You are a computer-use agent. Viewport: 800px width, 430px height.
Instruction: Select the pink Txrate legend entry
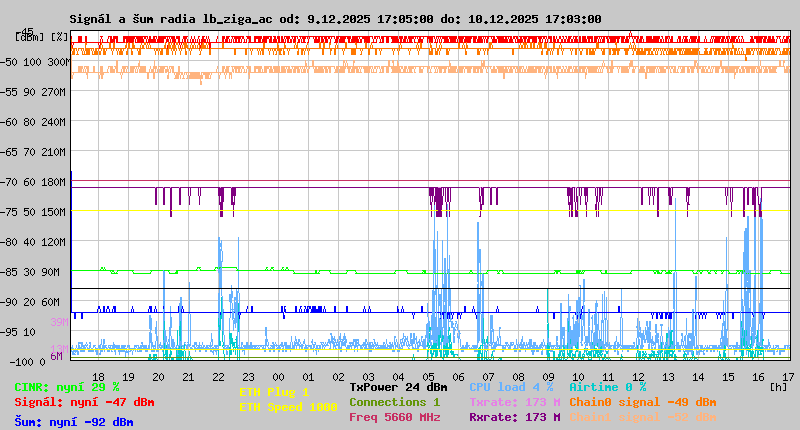(x=514, y=402)
